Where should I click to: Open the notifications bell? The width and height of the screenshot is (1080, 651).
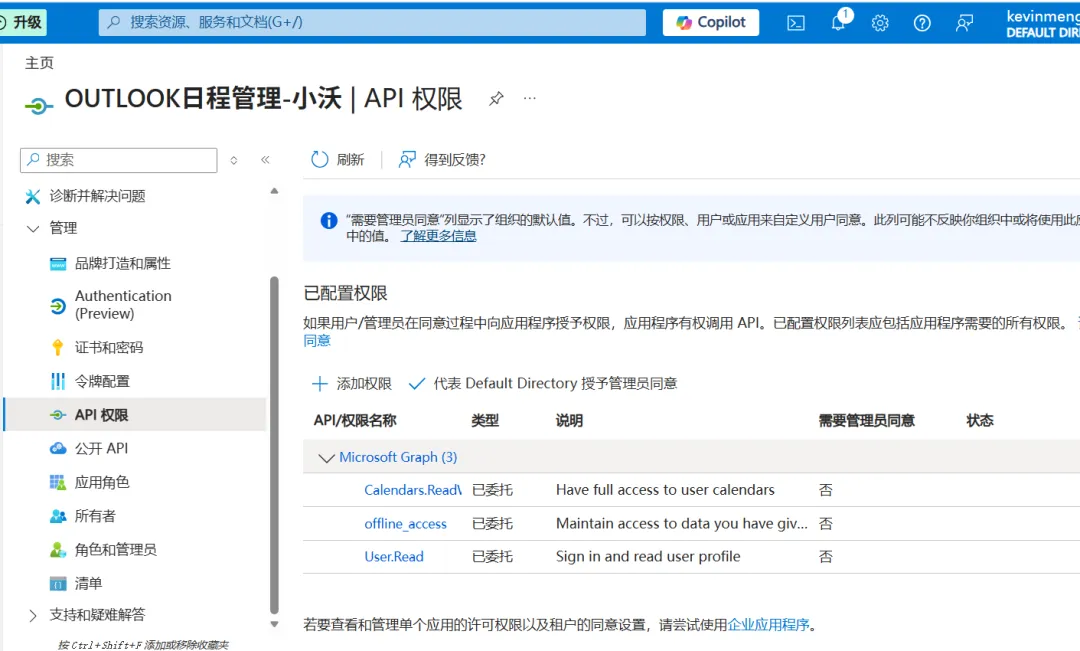(838, 22)
